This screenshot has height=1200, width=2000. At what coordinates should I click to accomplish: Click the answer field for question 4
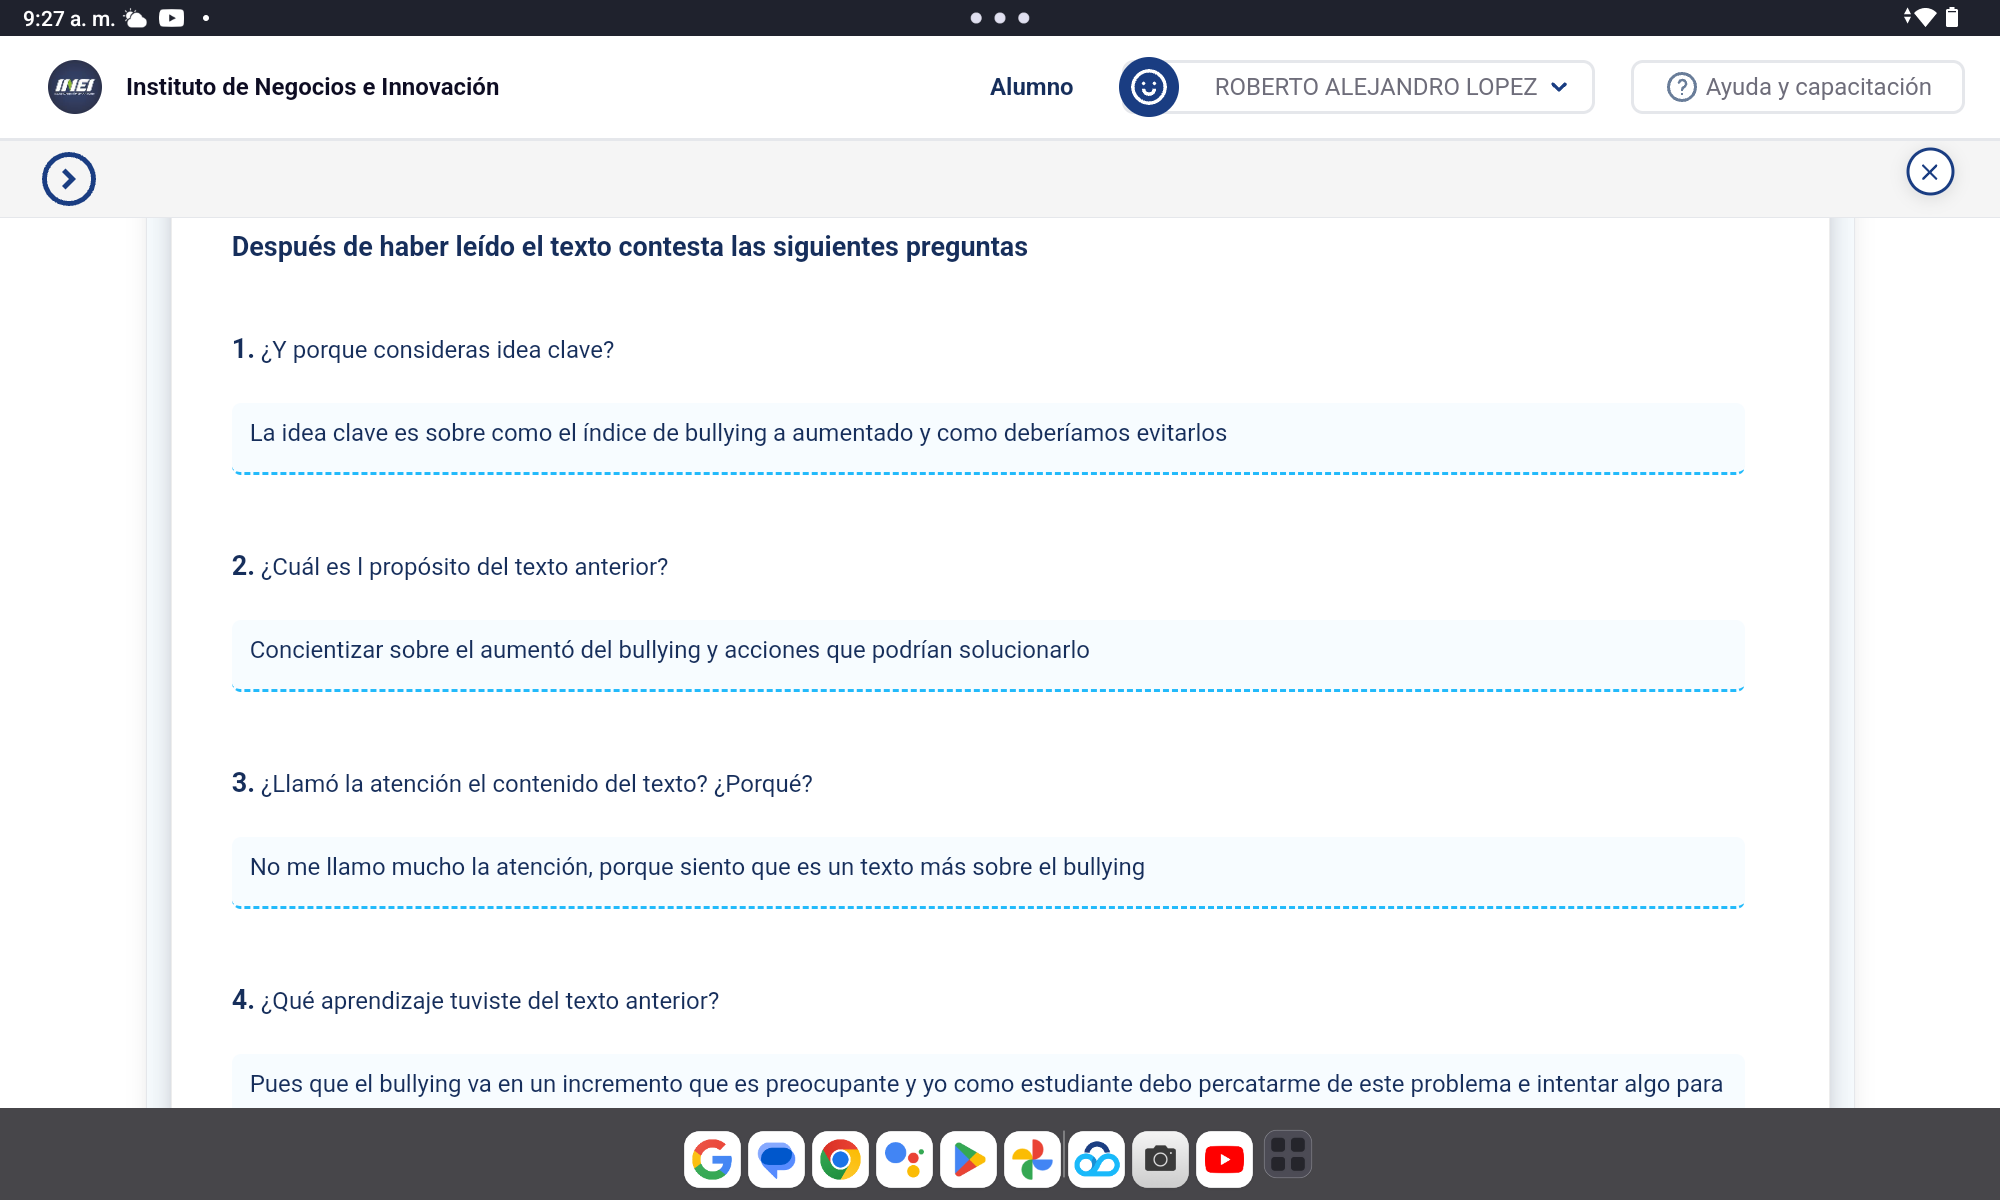(987, 1083)
